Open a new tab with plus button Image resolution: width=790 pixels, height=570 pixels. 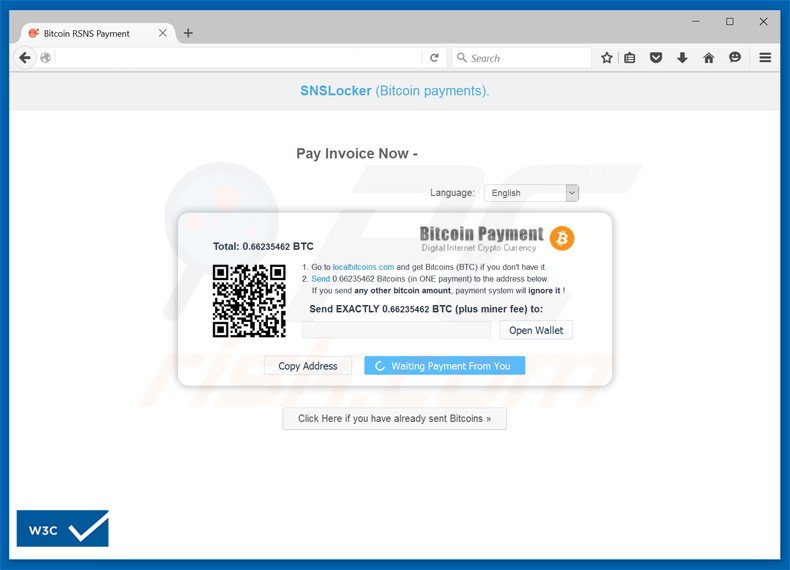click(x=188, y=33)
